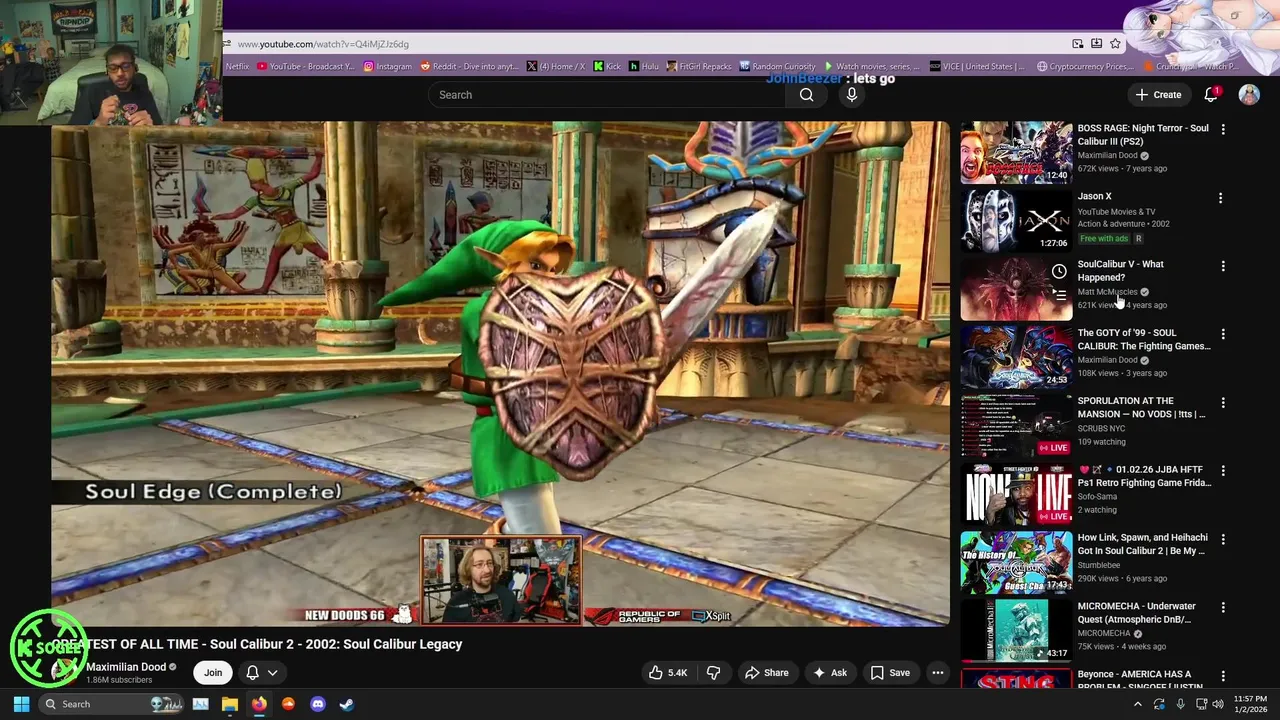Activate voice search microphone

pos(852,95)
